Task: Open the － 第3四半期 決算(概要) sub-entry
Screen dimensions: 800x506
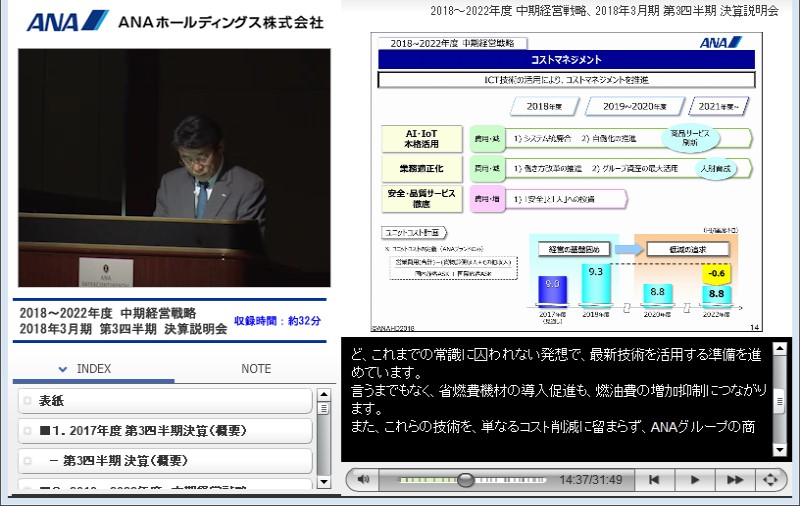Action: coord(165,461)
